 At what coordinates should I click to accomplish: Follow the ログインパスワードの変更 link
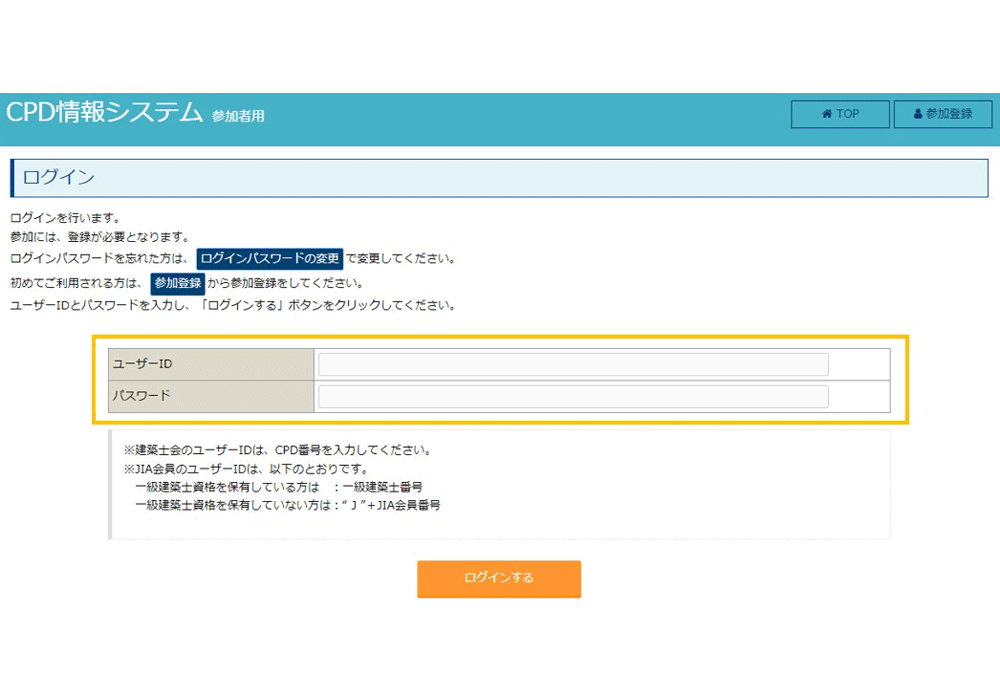(270, 259)
